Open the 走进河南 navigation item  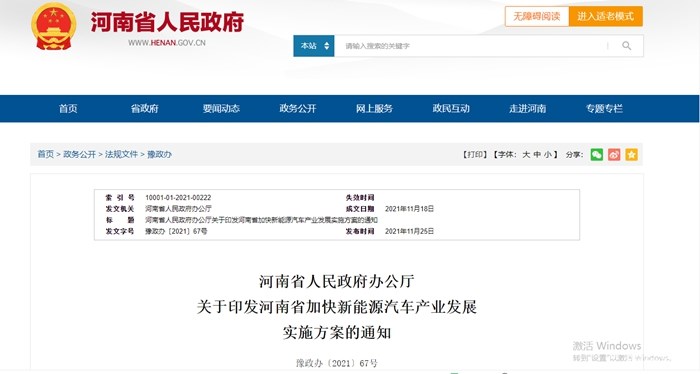coord(528,108)
